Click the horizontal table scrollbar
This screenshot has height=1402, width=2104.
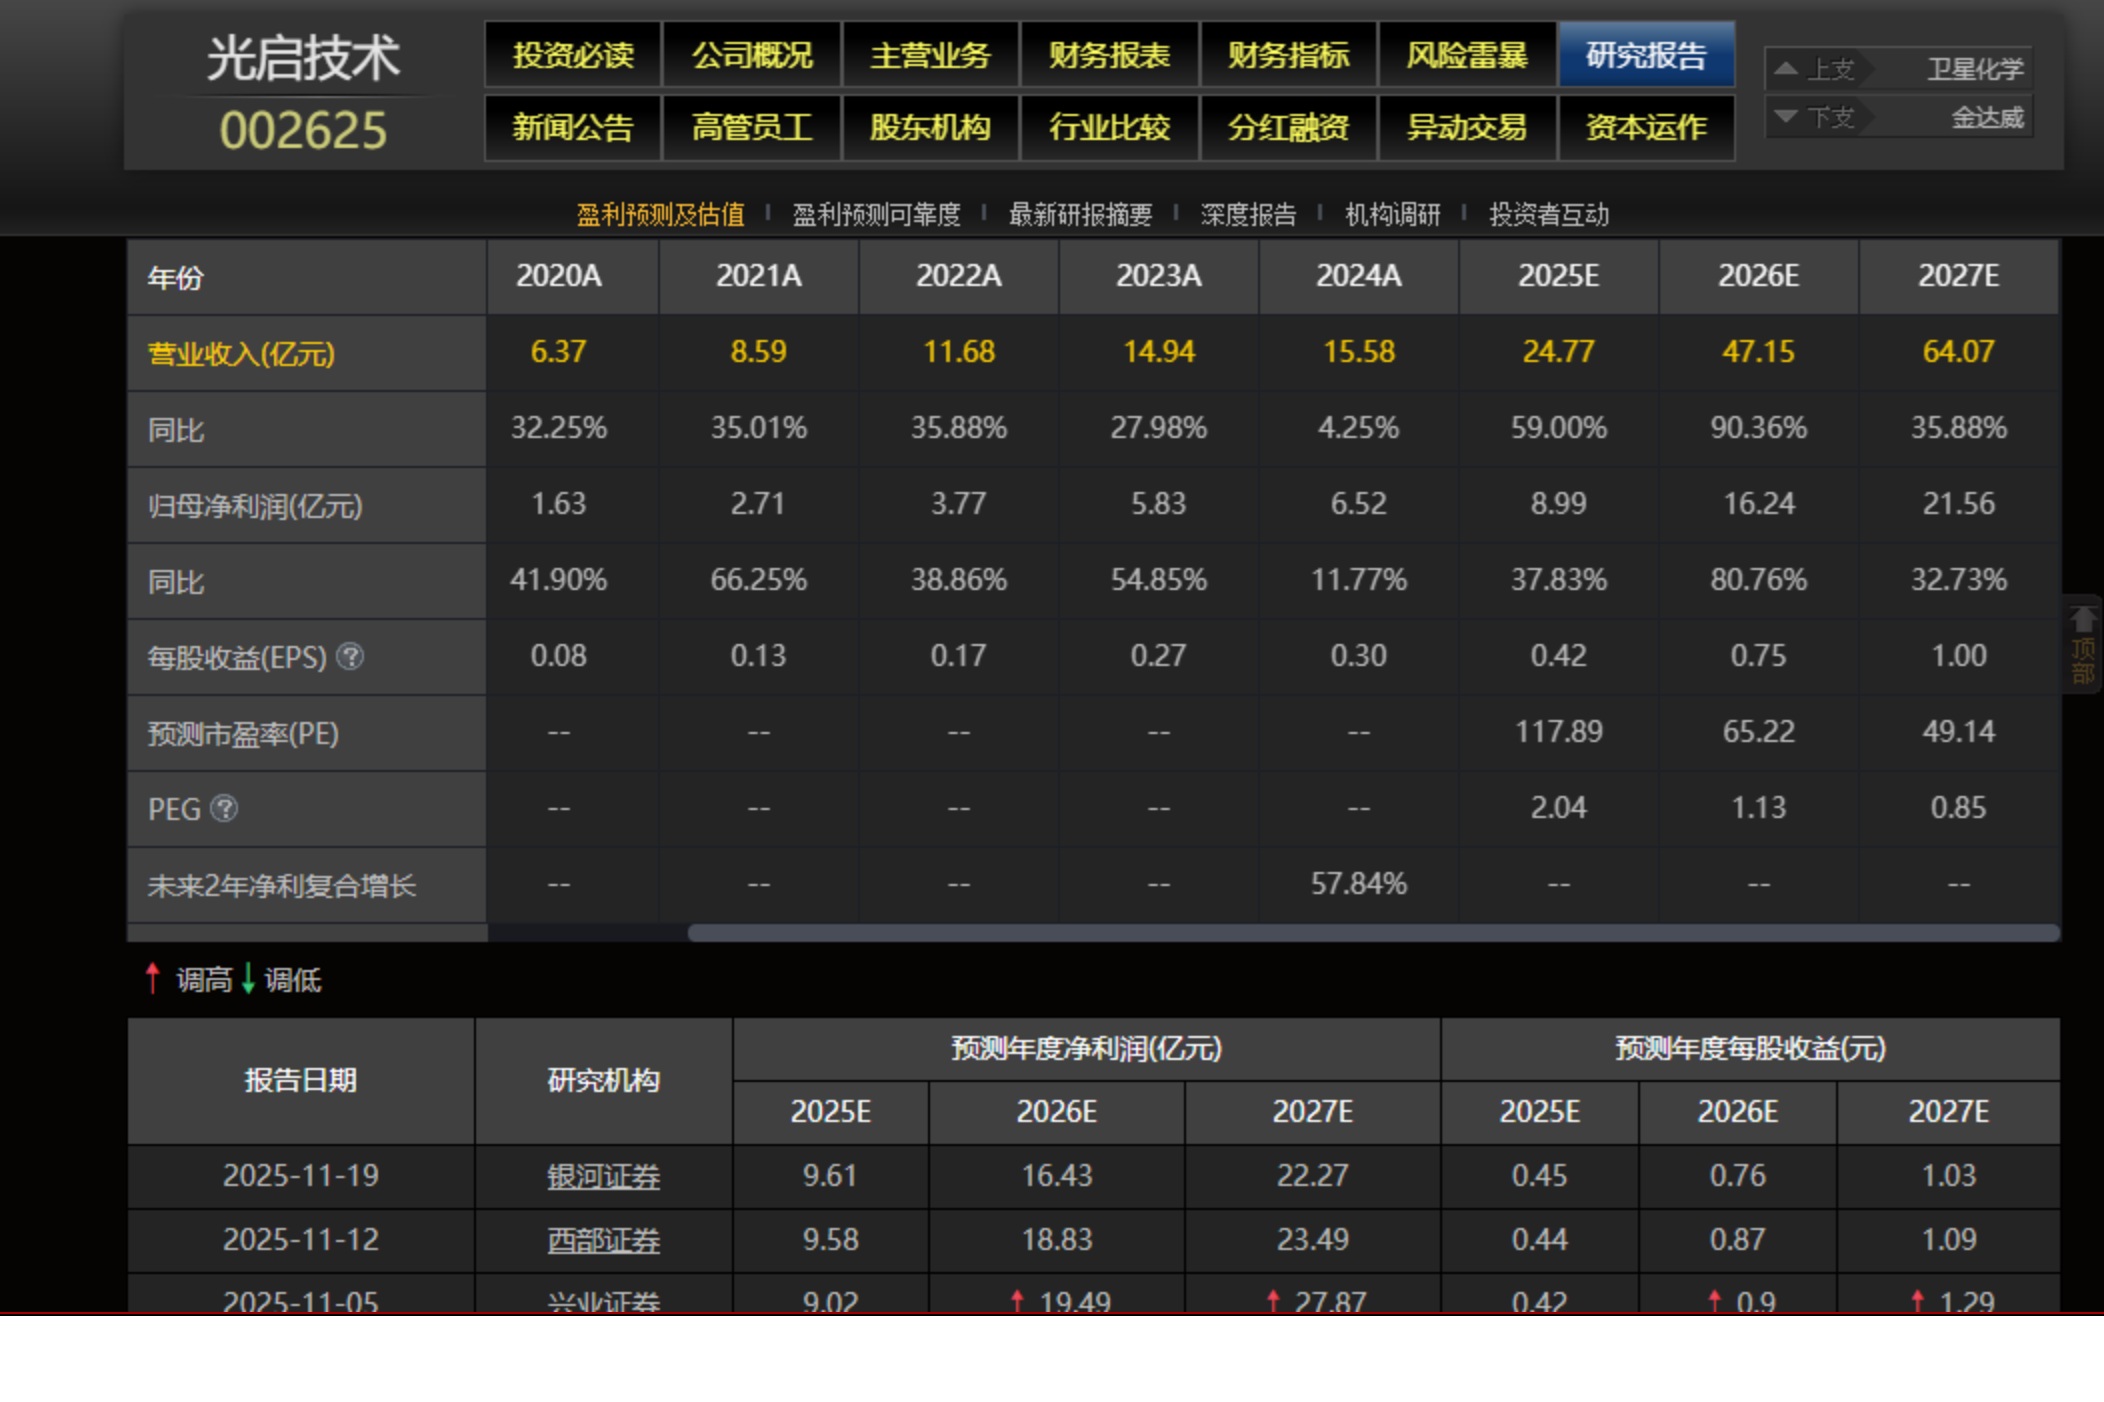(x=1372, y=933)
